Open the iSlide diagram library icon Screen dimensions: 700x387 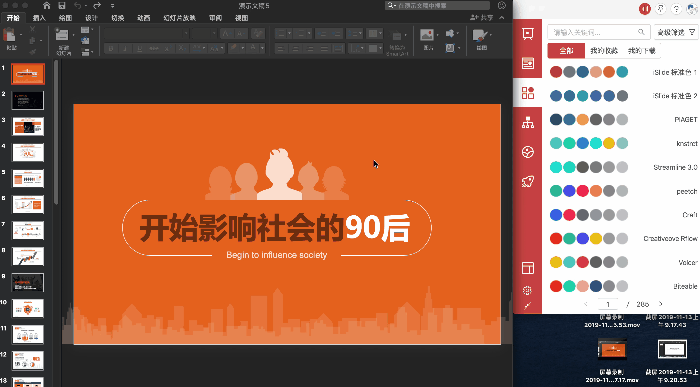[x=528, y=122]
